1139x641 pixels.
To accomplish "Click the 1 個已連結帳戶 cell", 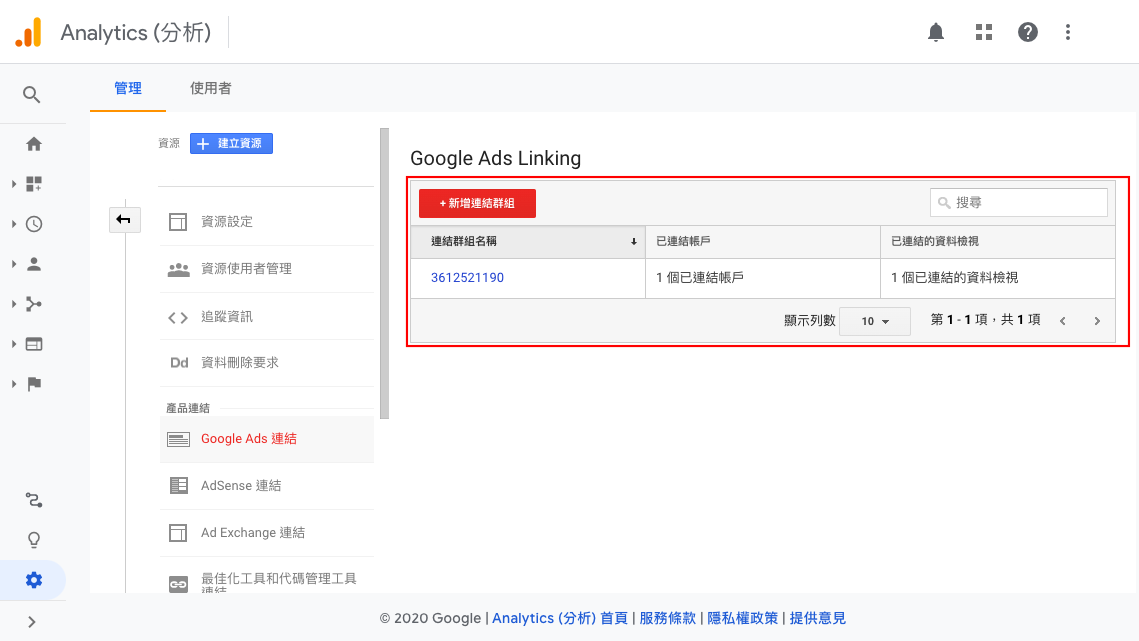I will tap(763, 278).
